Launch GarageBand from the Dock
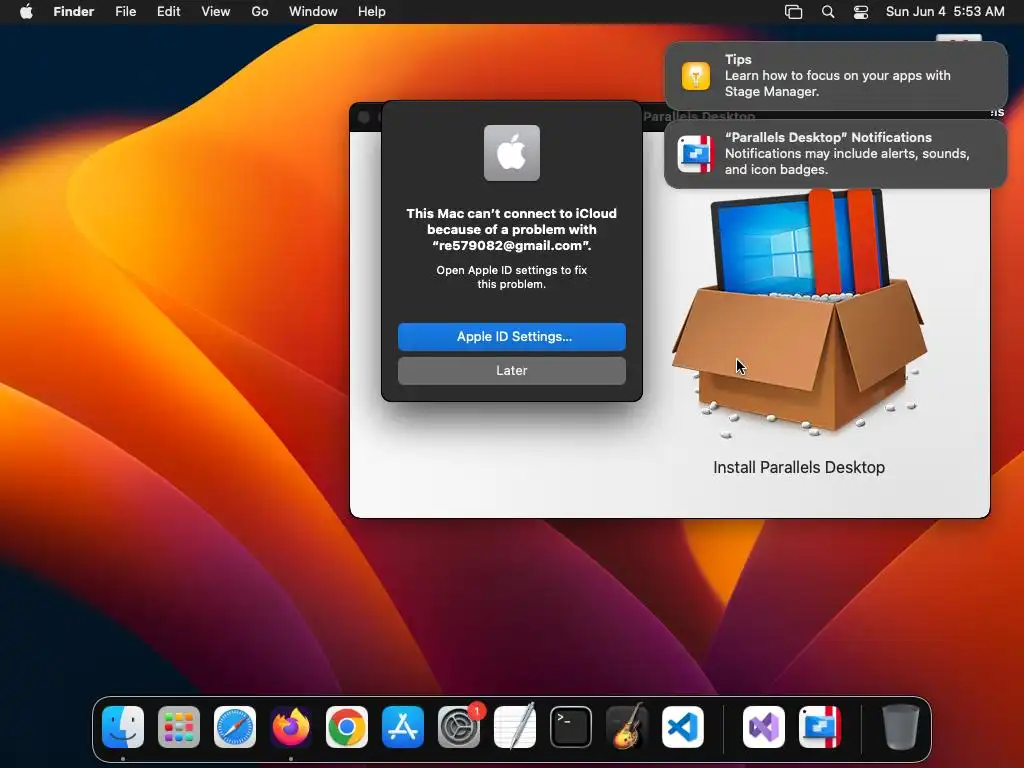Screen dimensions: 1024x768 point(627,727)
